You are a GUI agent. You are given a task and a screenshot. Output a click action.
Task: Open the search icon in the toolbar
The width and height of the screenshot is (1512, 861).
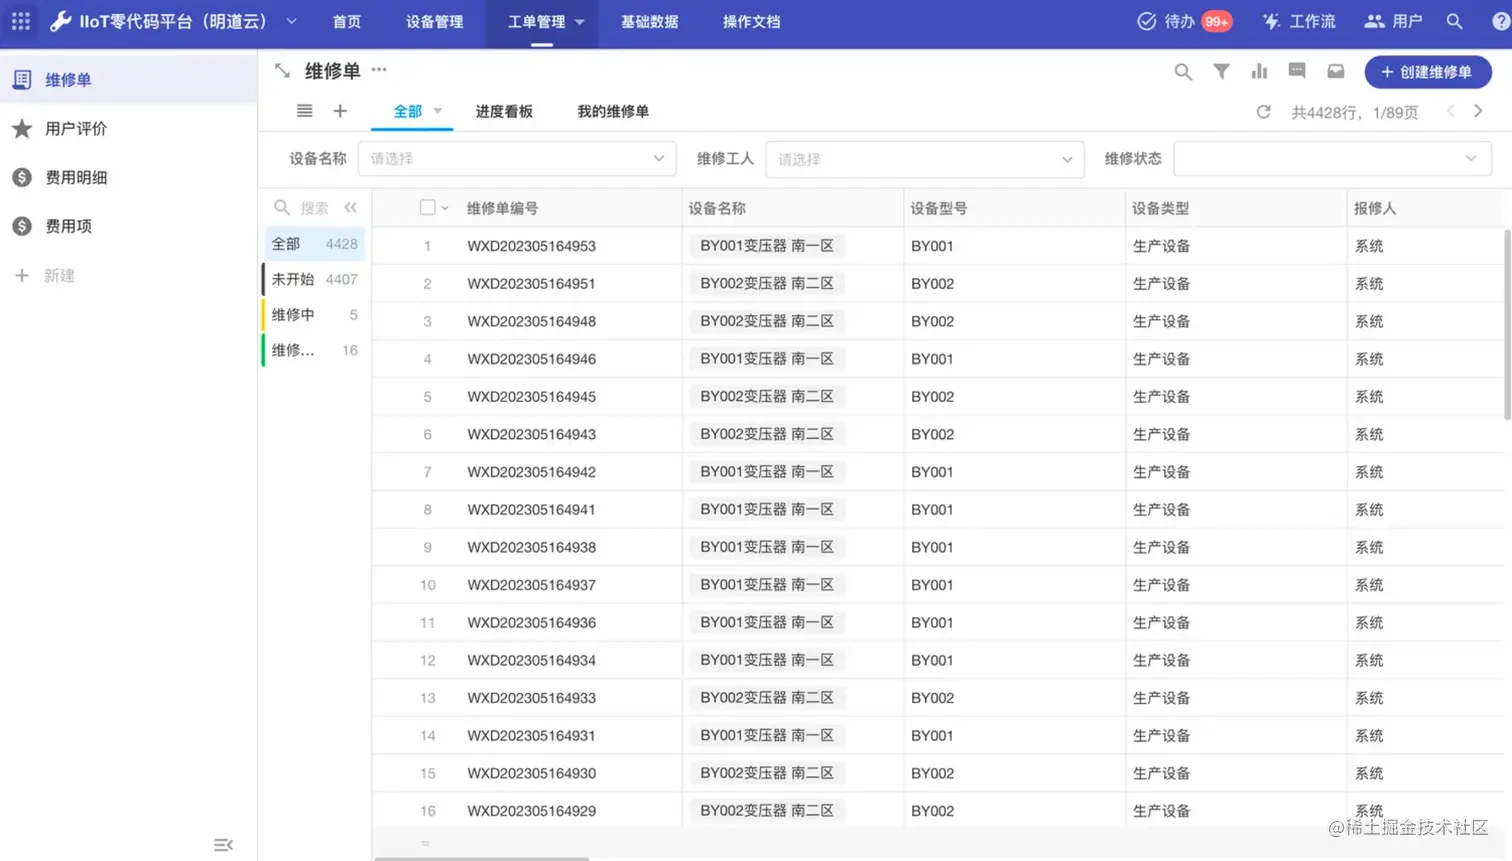click(1183, 71)
